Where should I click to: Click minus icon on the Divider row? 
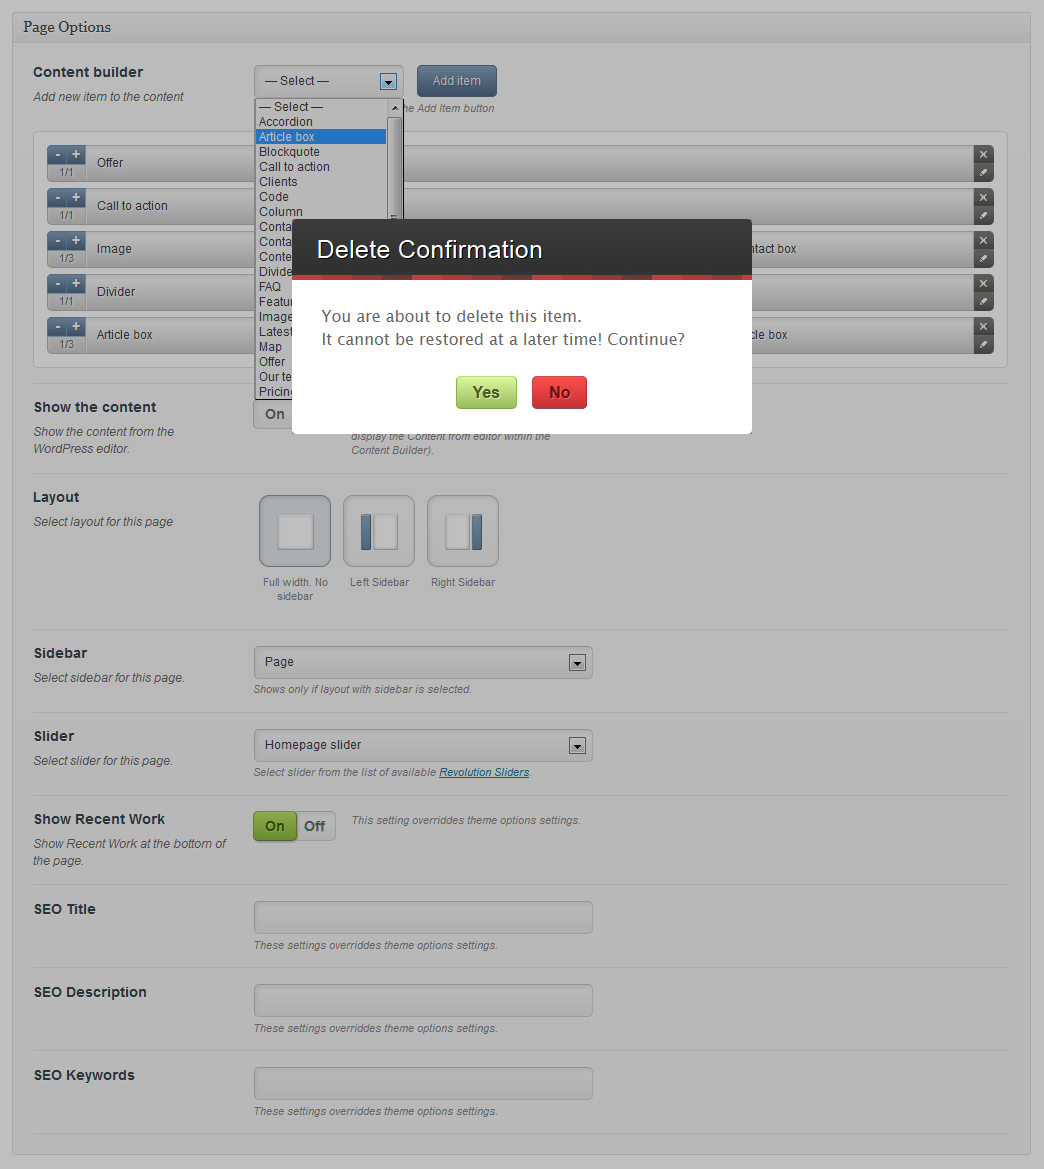57,283
